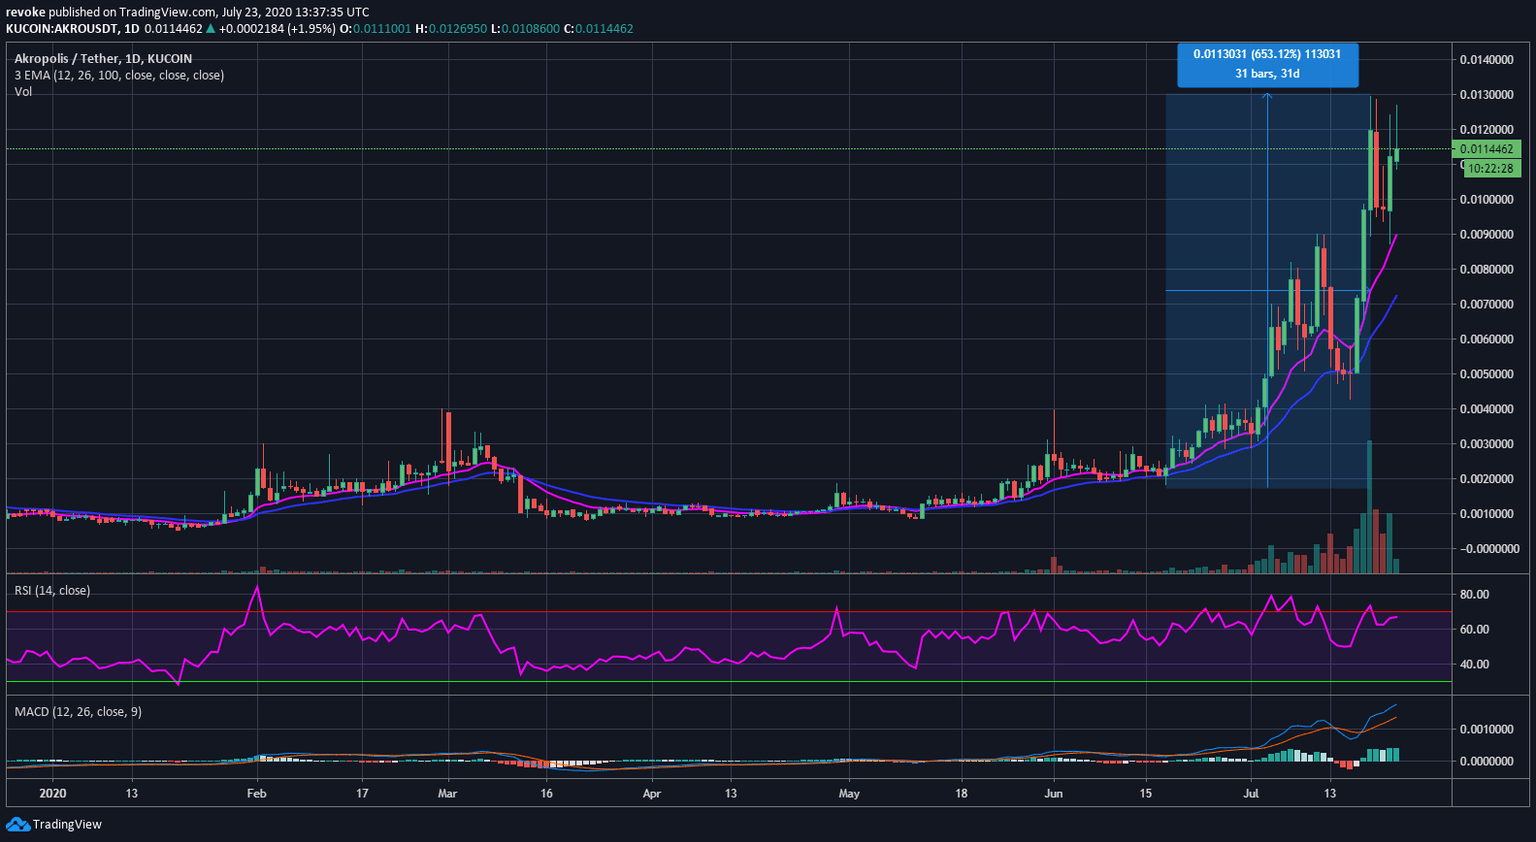
Task: Click the 60.00 RSI axis label
Action: pyautogui.click(x=1474, y=629)
